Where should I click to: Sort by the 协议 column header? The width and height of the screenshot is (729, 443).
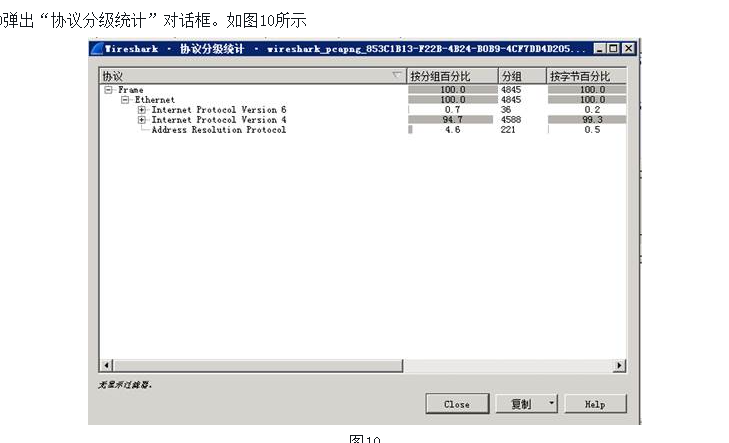252,76
